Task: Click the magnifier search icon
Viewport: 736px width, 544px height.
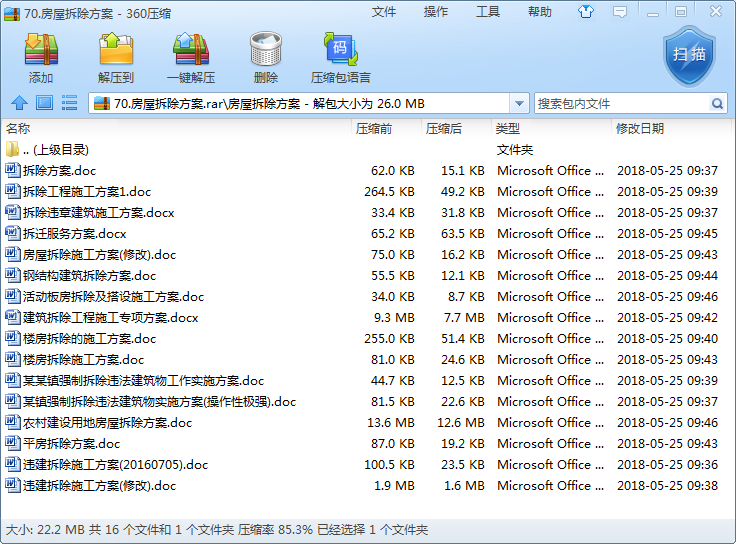Action: tap(718, 104)
